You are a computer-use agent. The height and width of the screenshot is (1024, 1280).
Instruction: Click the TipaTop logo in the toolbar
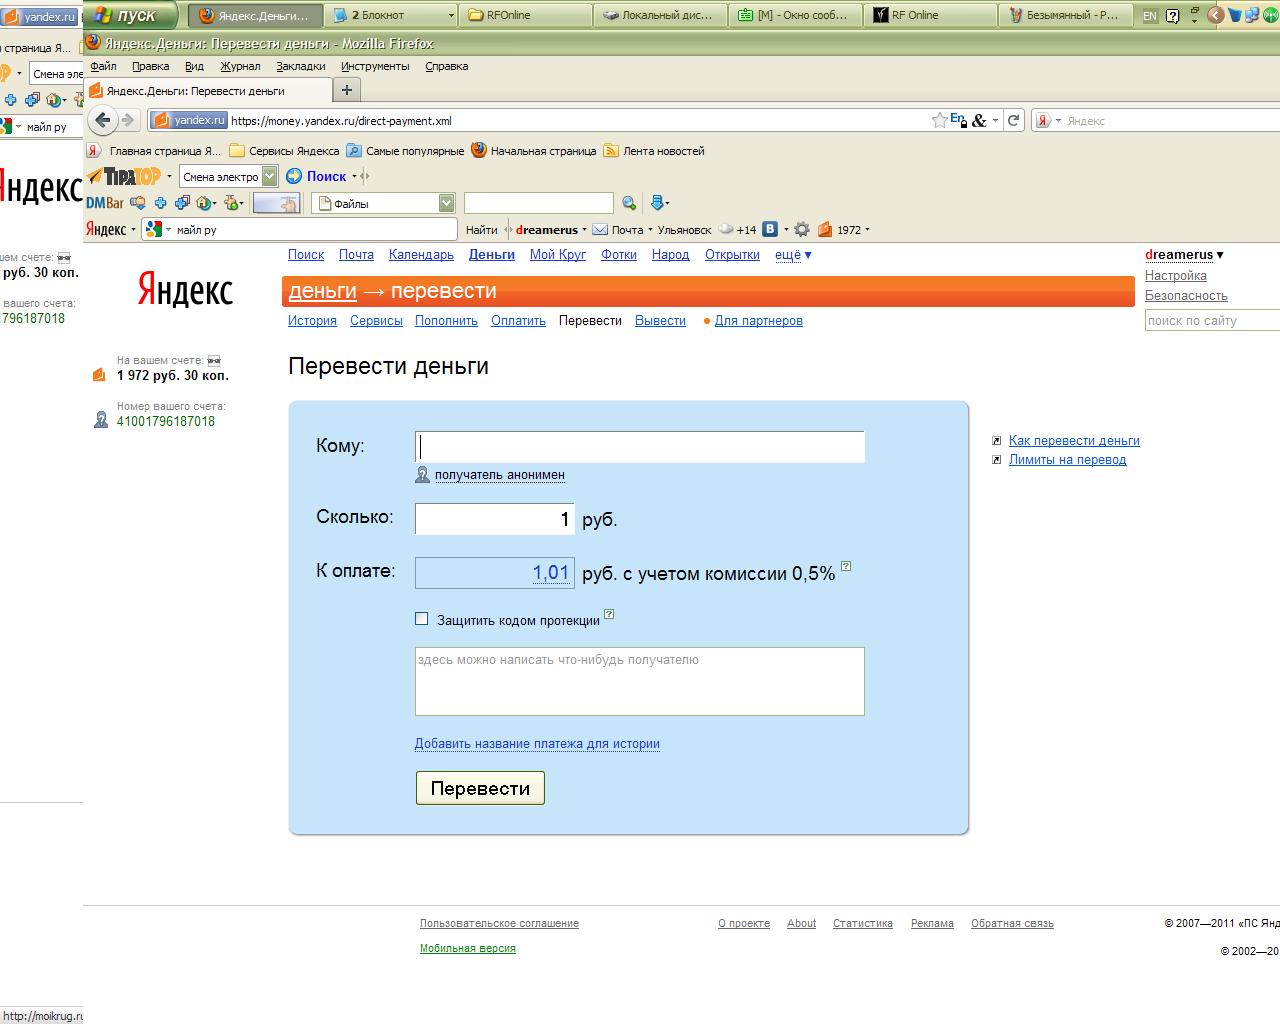coord(123,176)
